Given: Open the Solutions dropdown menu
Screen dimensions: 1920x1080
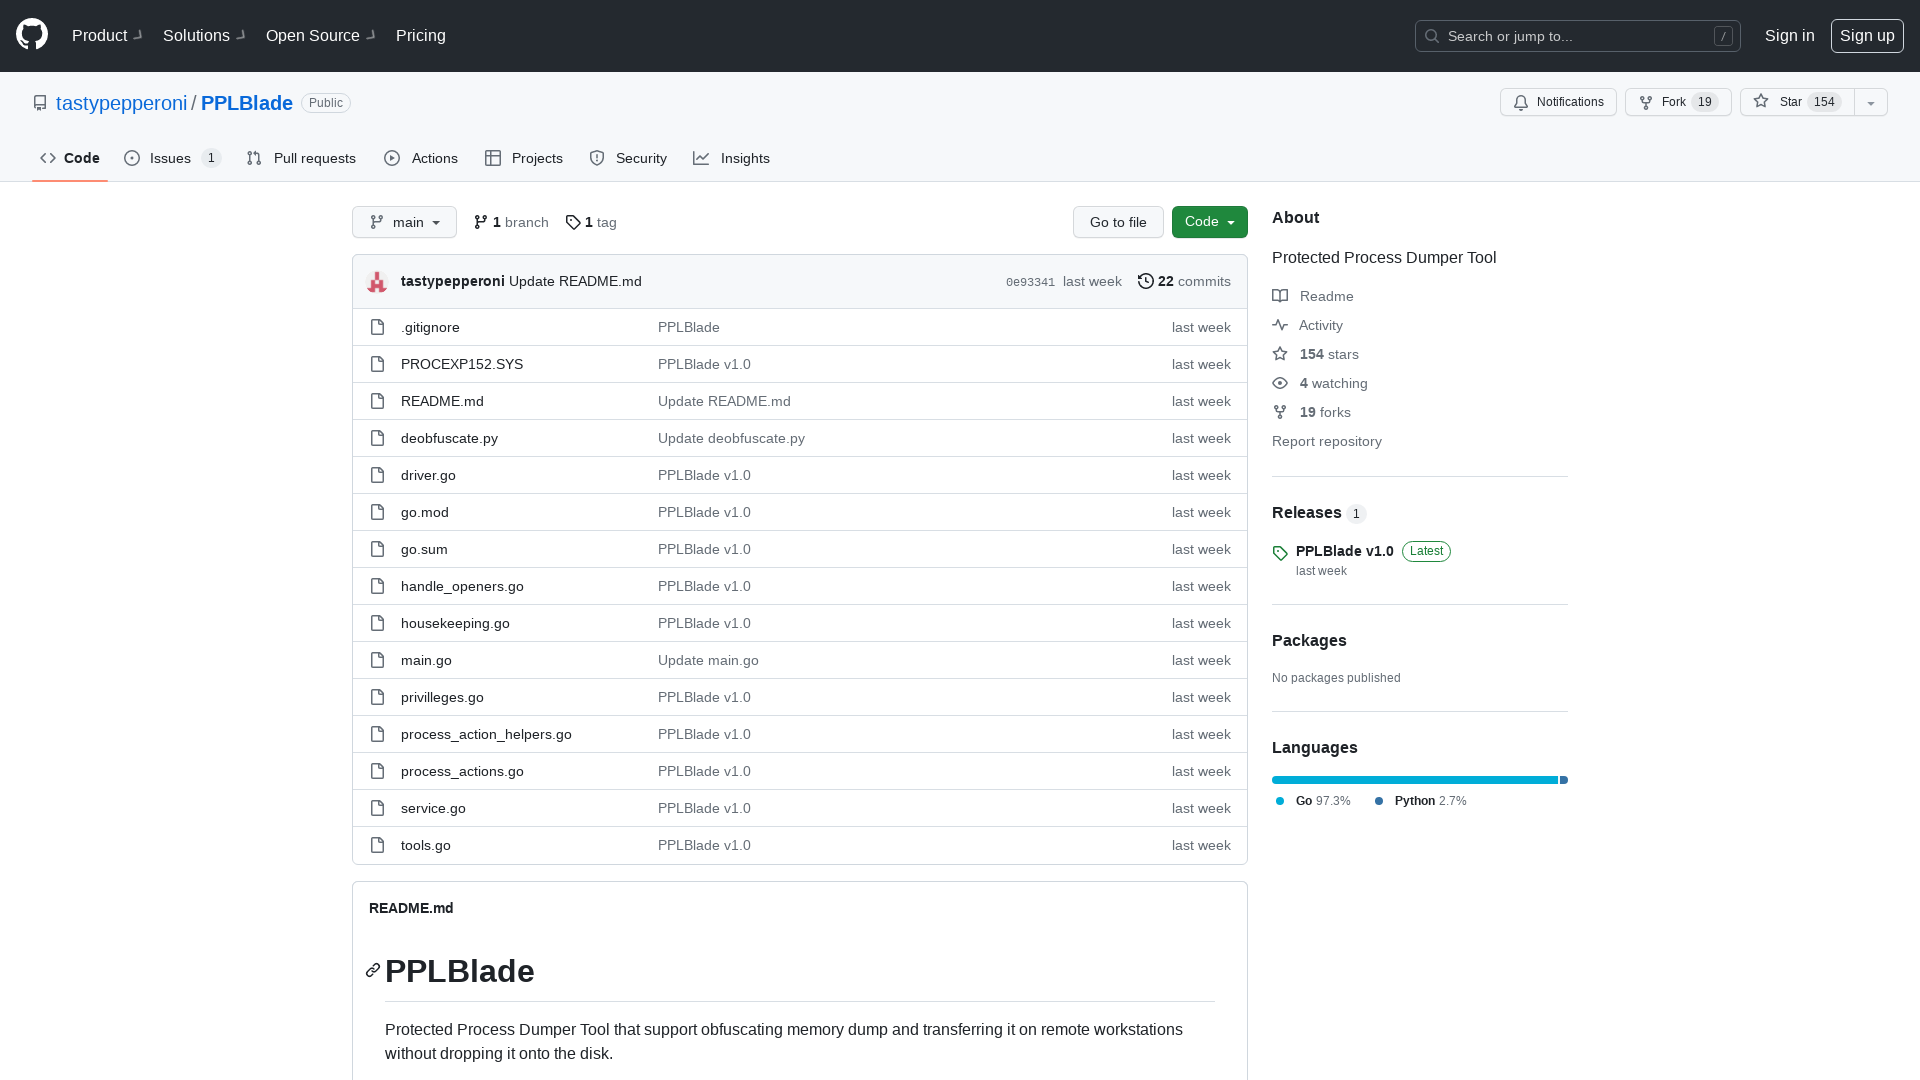Looking at the screenshot, I should [205, 36].
